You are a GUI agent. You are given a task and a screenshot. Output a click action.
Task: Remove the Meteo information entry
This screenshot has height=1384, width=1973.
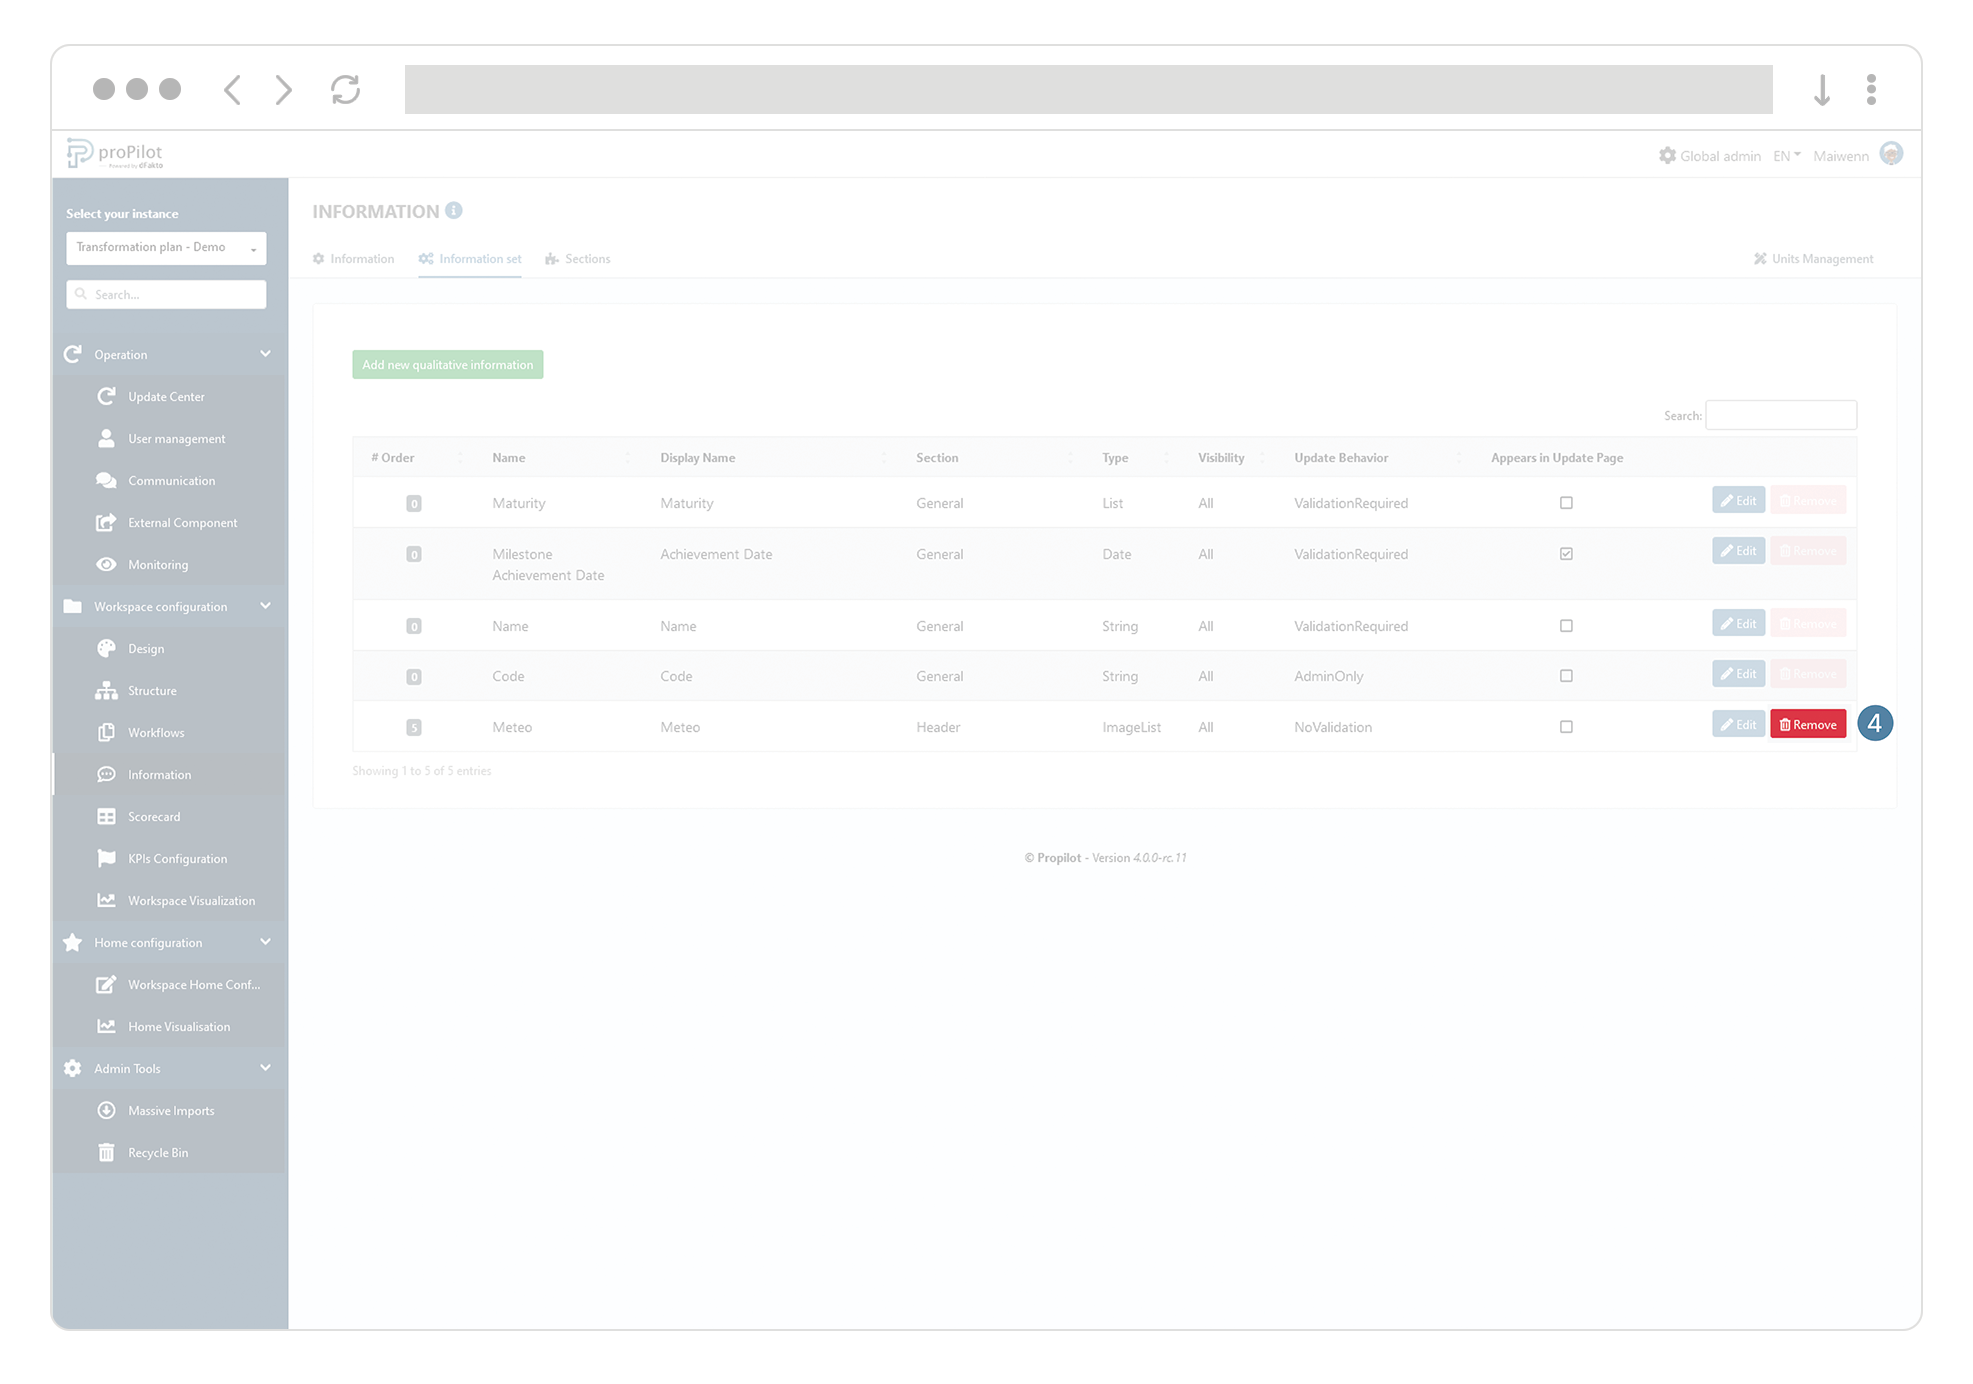click(x=1807, y=725)
